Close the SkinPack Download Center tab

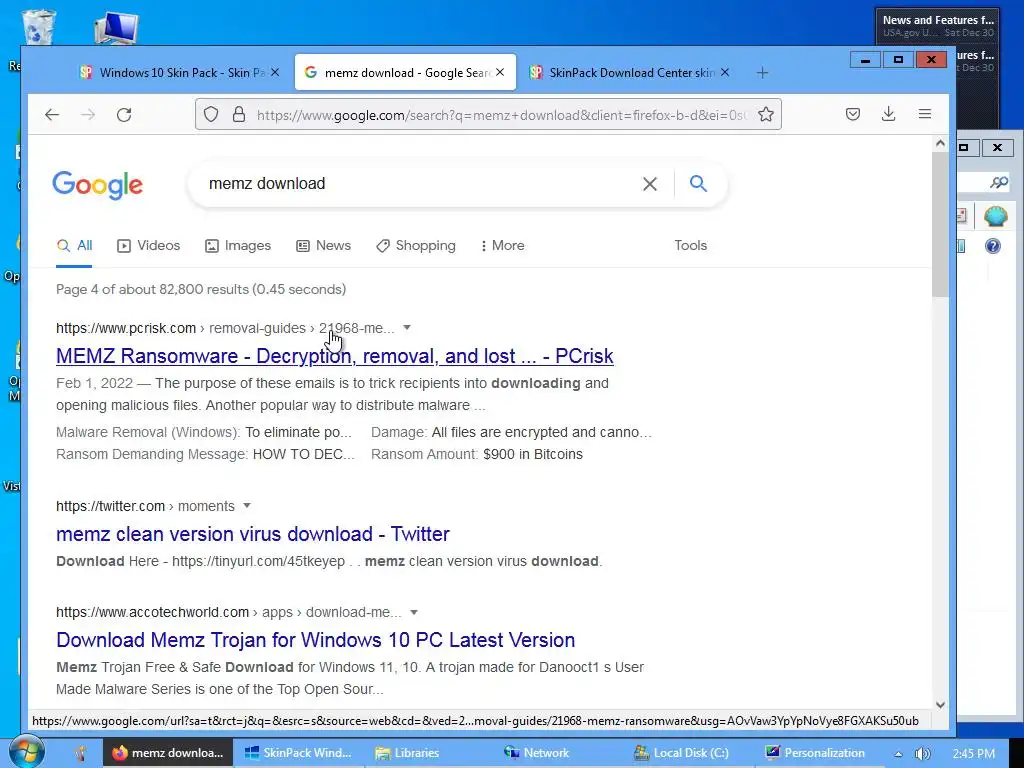[725, 72]
